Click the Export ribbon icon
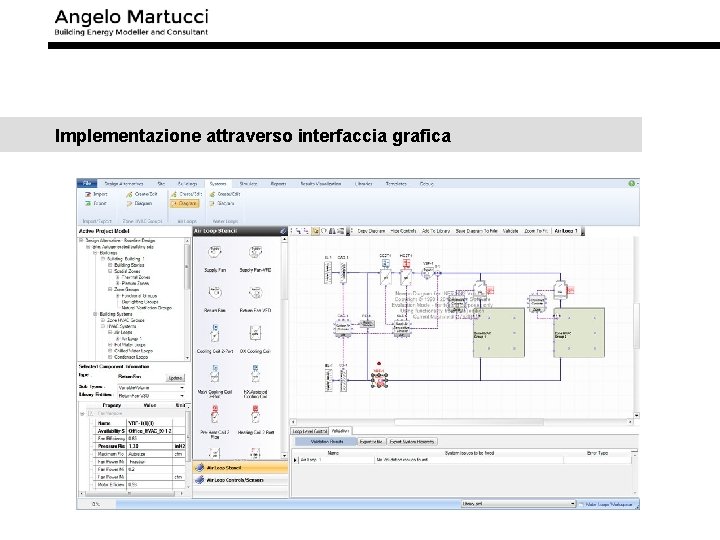Image resolution: width=720 pixels, height=540 pixels. pyautogui.click(x=88, y=203)
